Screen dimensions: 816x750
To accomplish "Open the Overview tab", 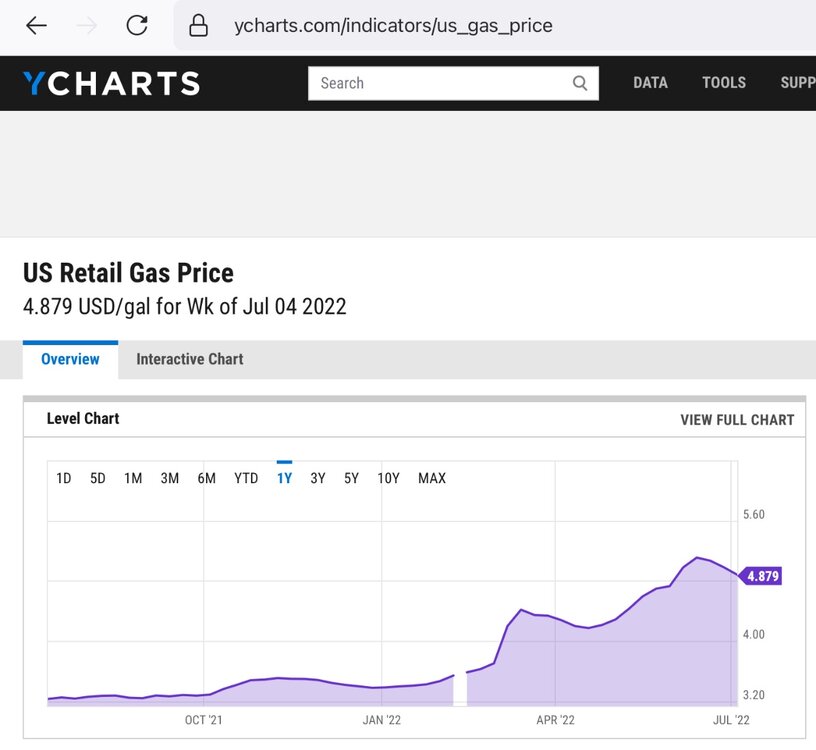I will coord(70,359).
